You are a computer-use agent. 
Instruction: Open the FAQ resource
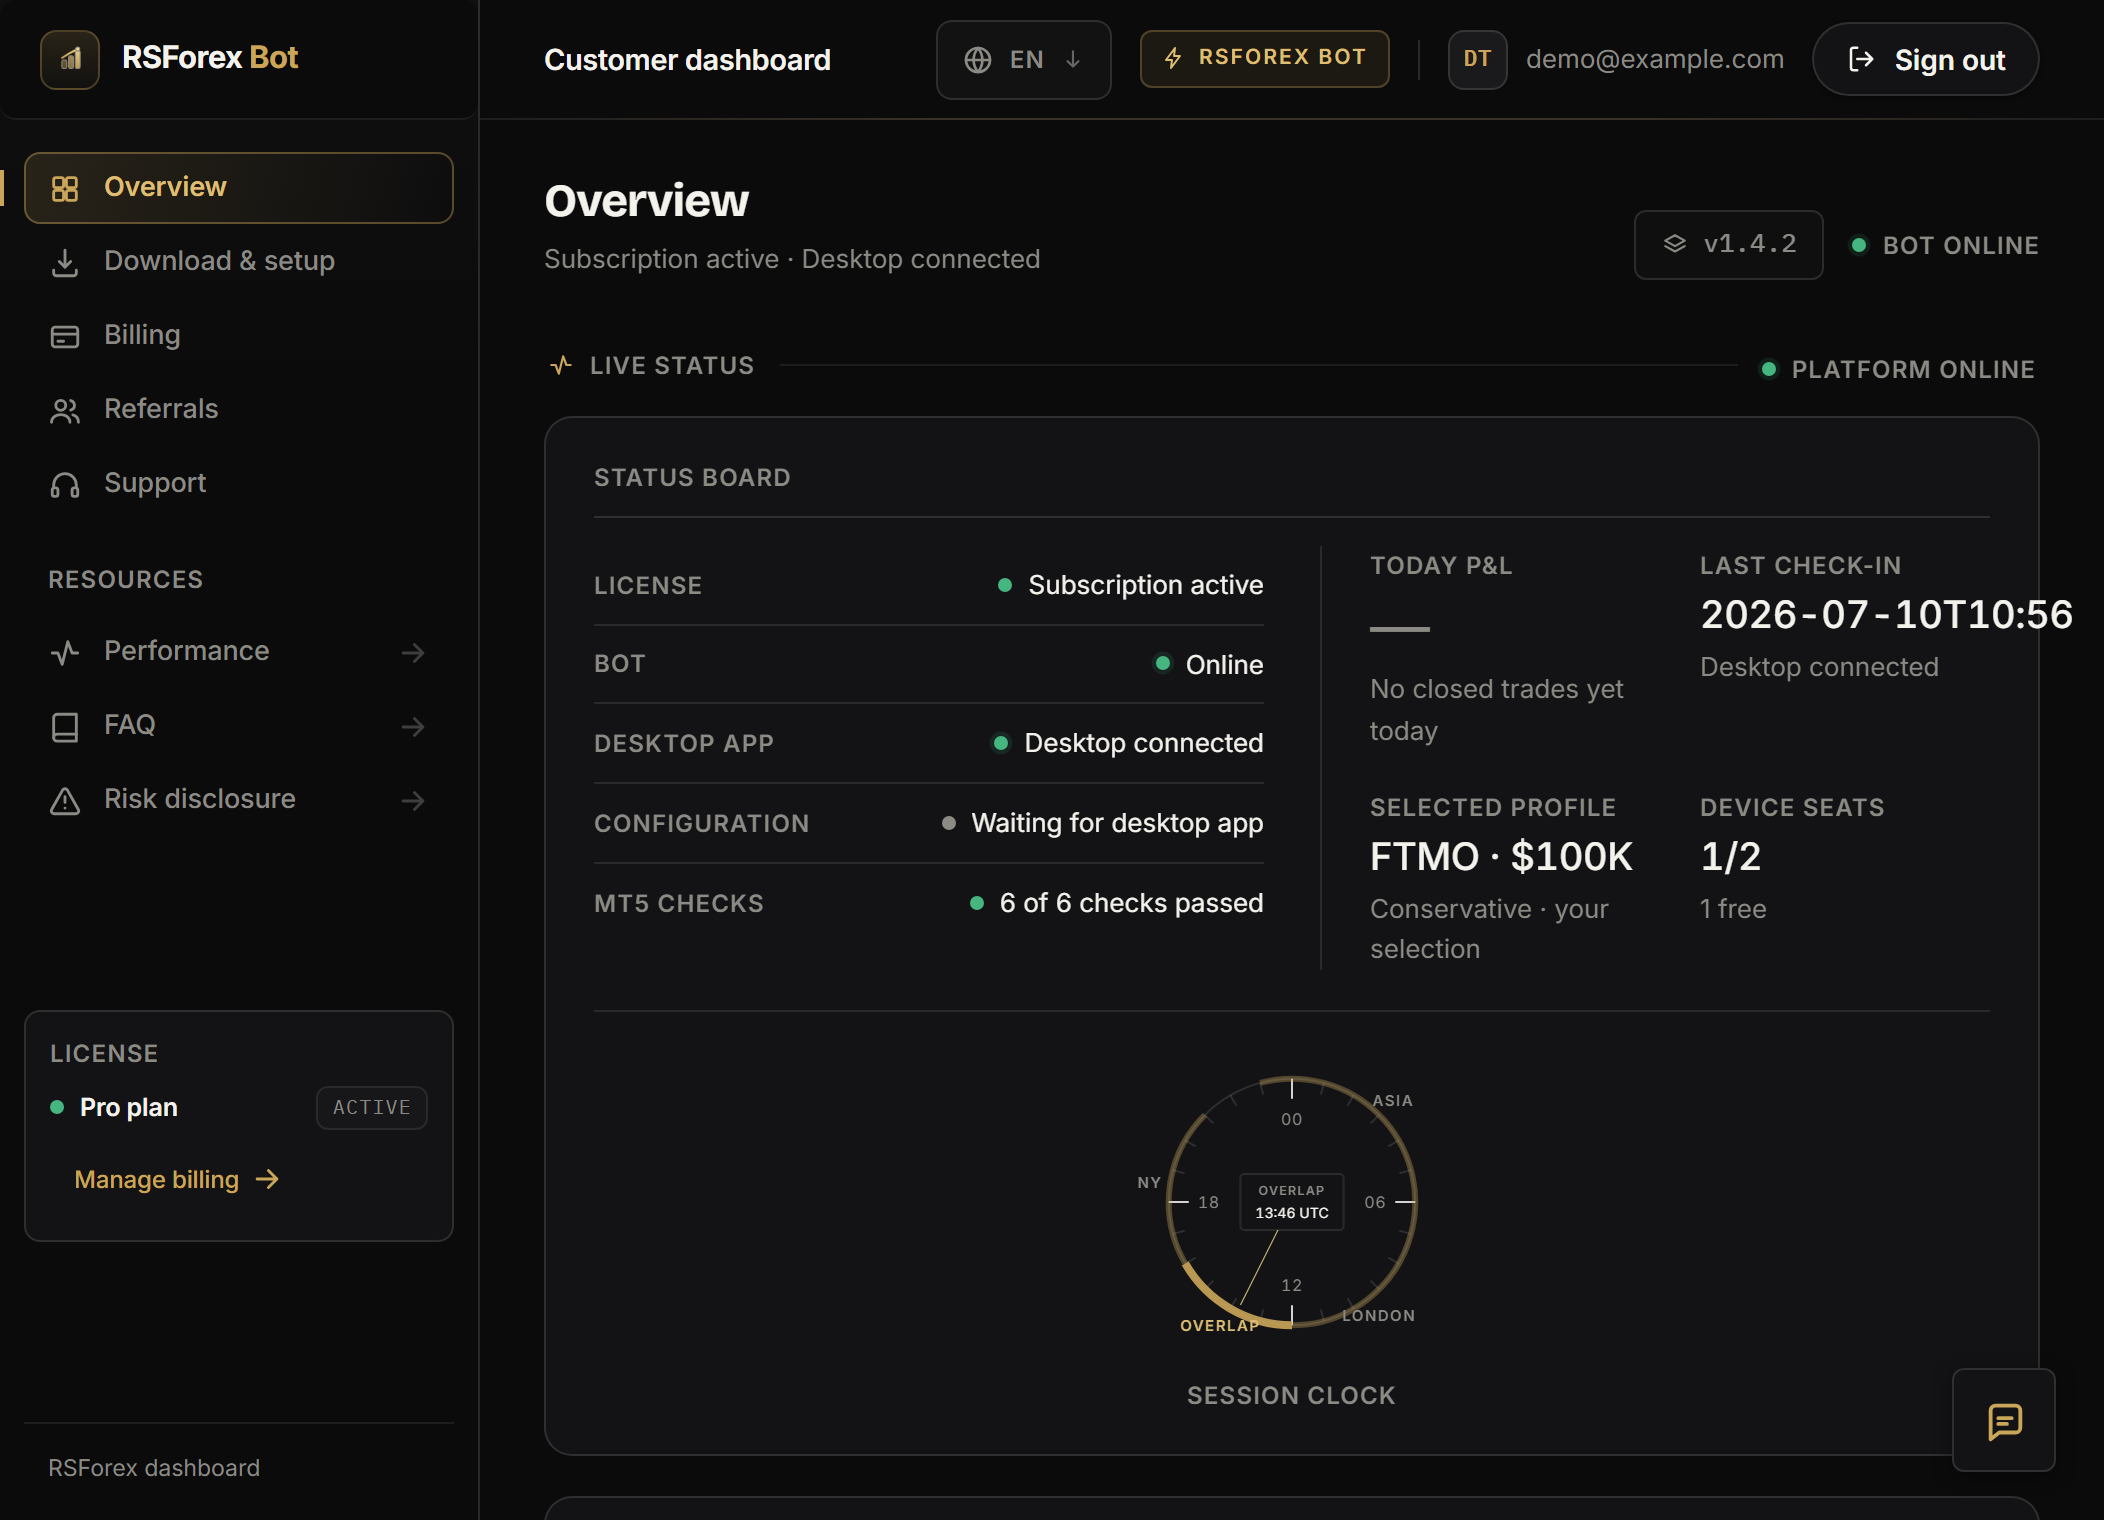238,725
